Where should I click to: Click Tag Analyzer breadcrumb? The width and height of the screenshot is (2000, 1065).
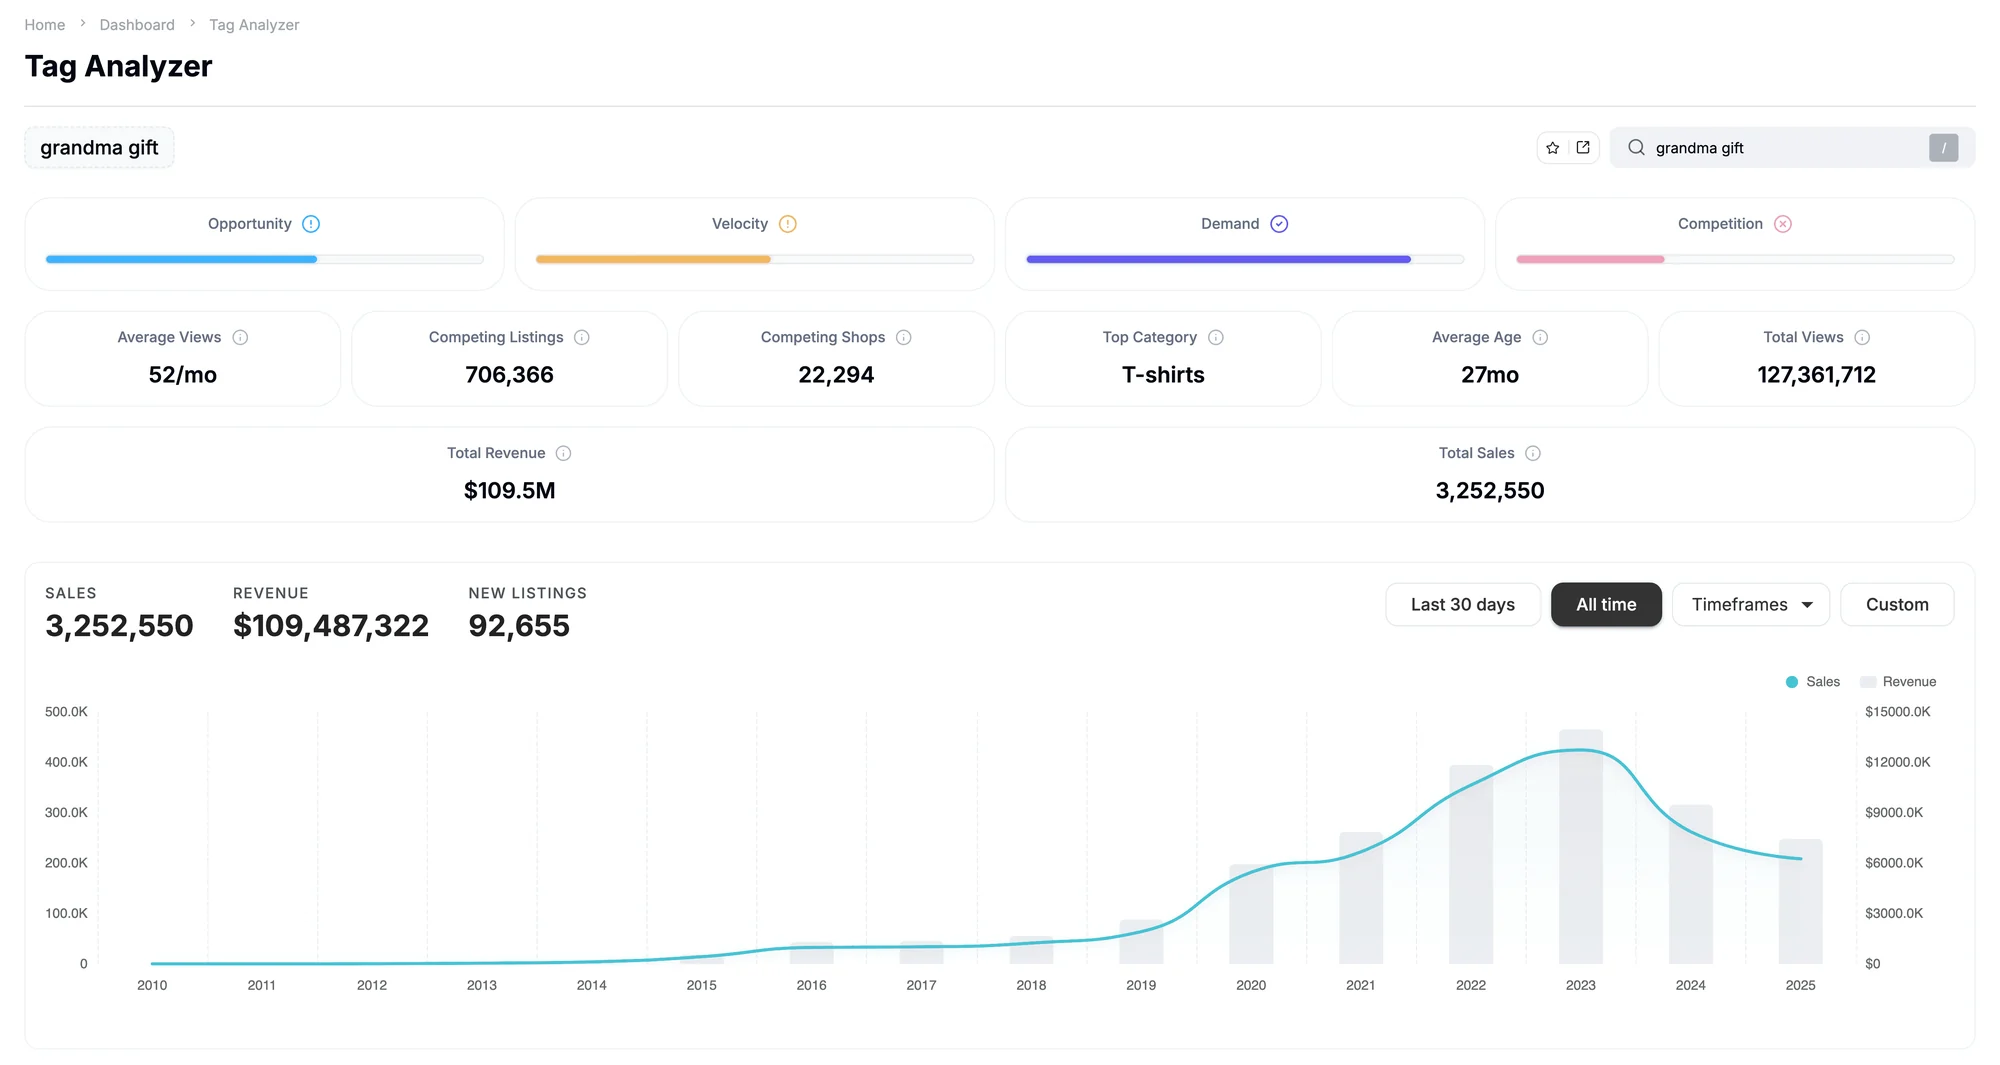[x=254, y=25]
